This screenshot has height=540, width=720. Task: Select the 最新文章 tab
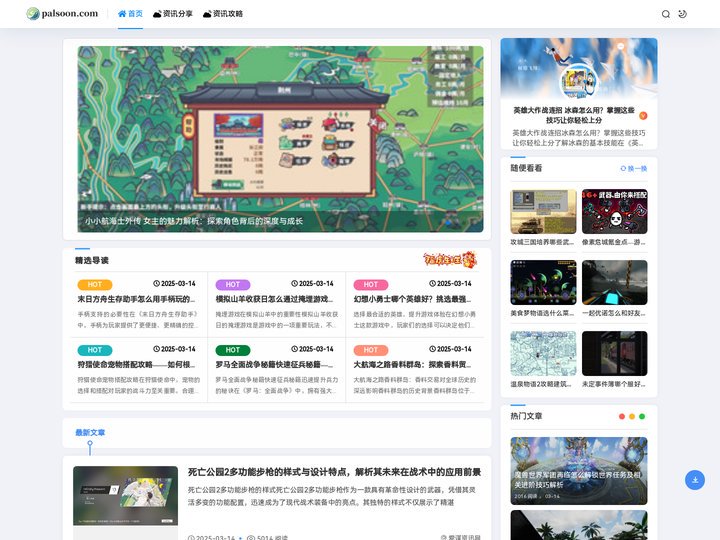coord(90,433)
